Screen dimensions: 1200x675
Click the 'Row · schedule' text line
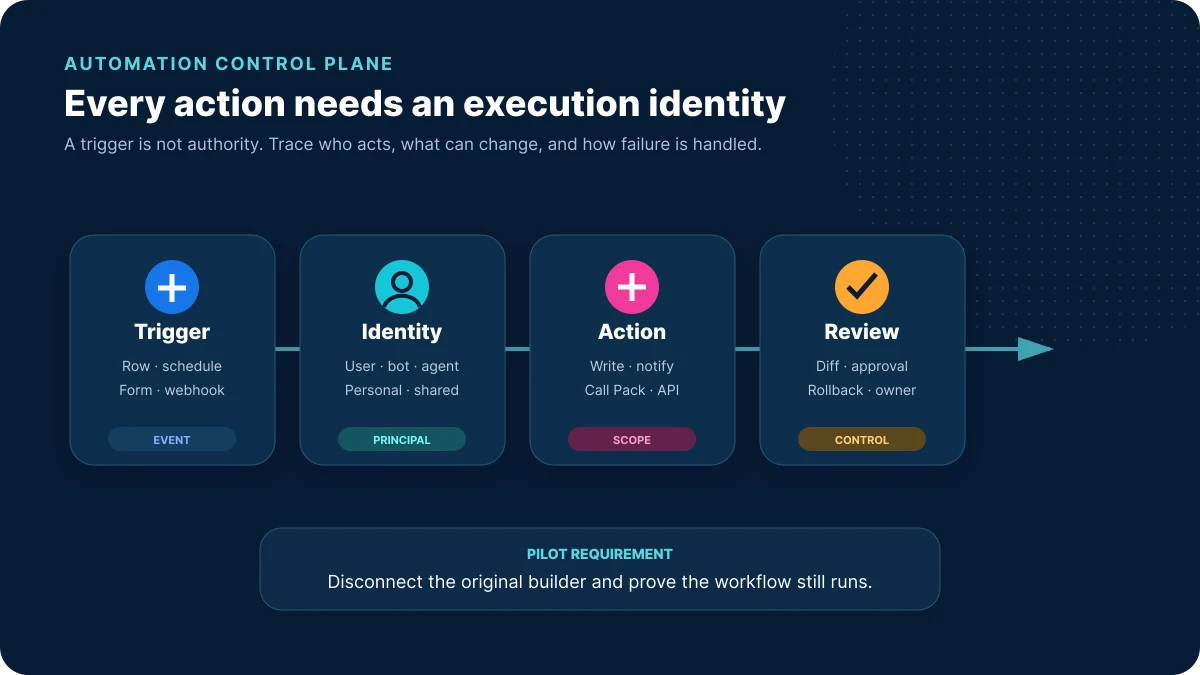click(172, 366)
